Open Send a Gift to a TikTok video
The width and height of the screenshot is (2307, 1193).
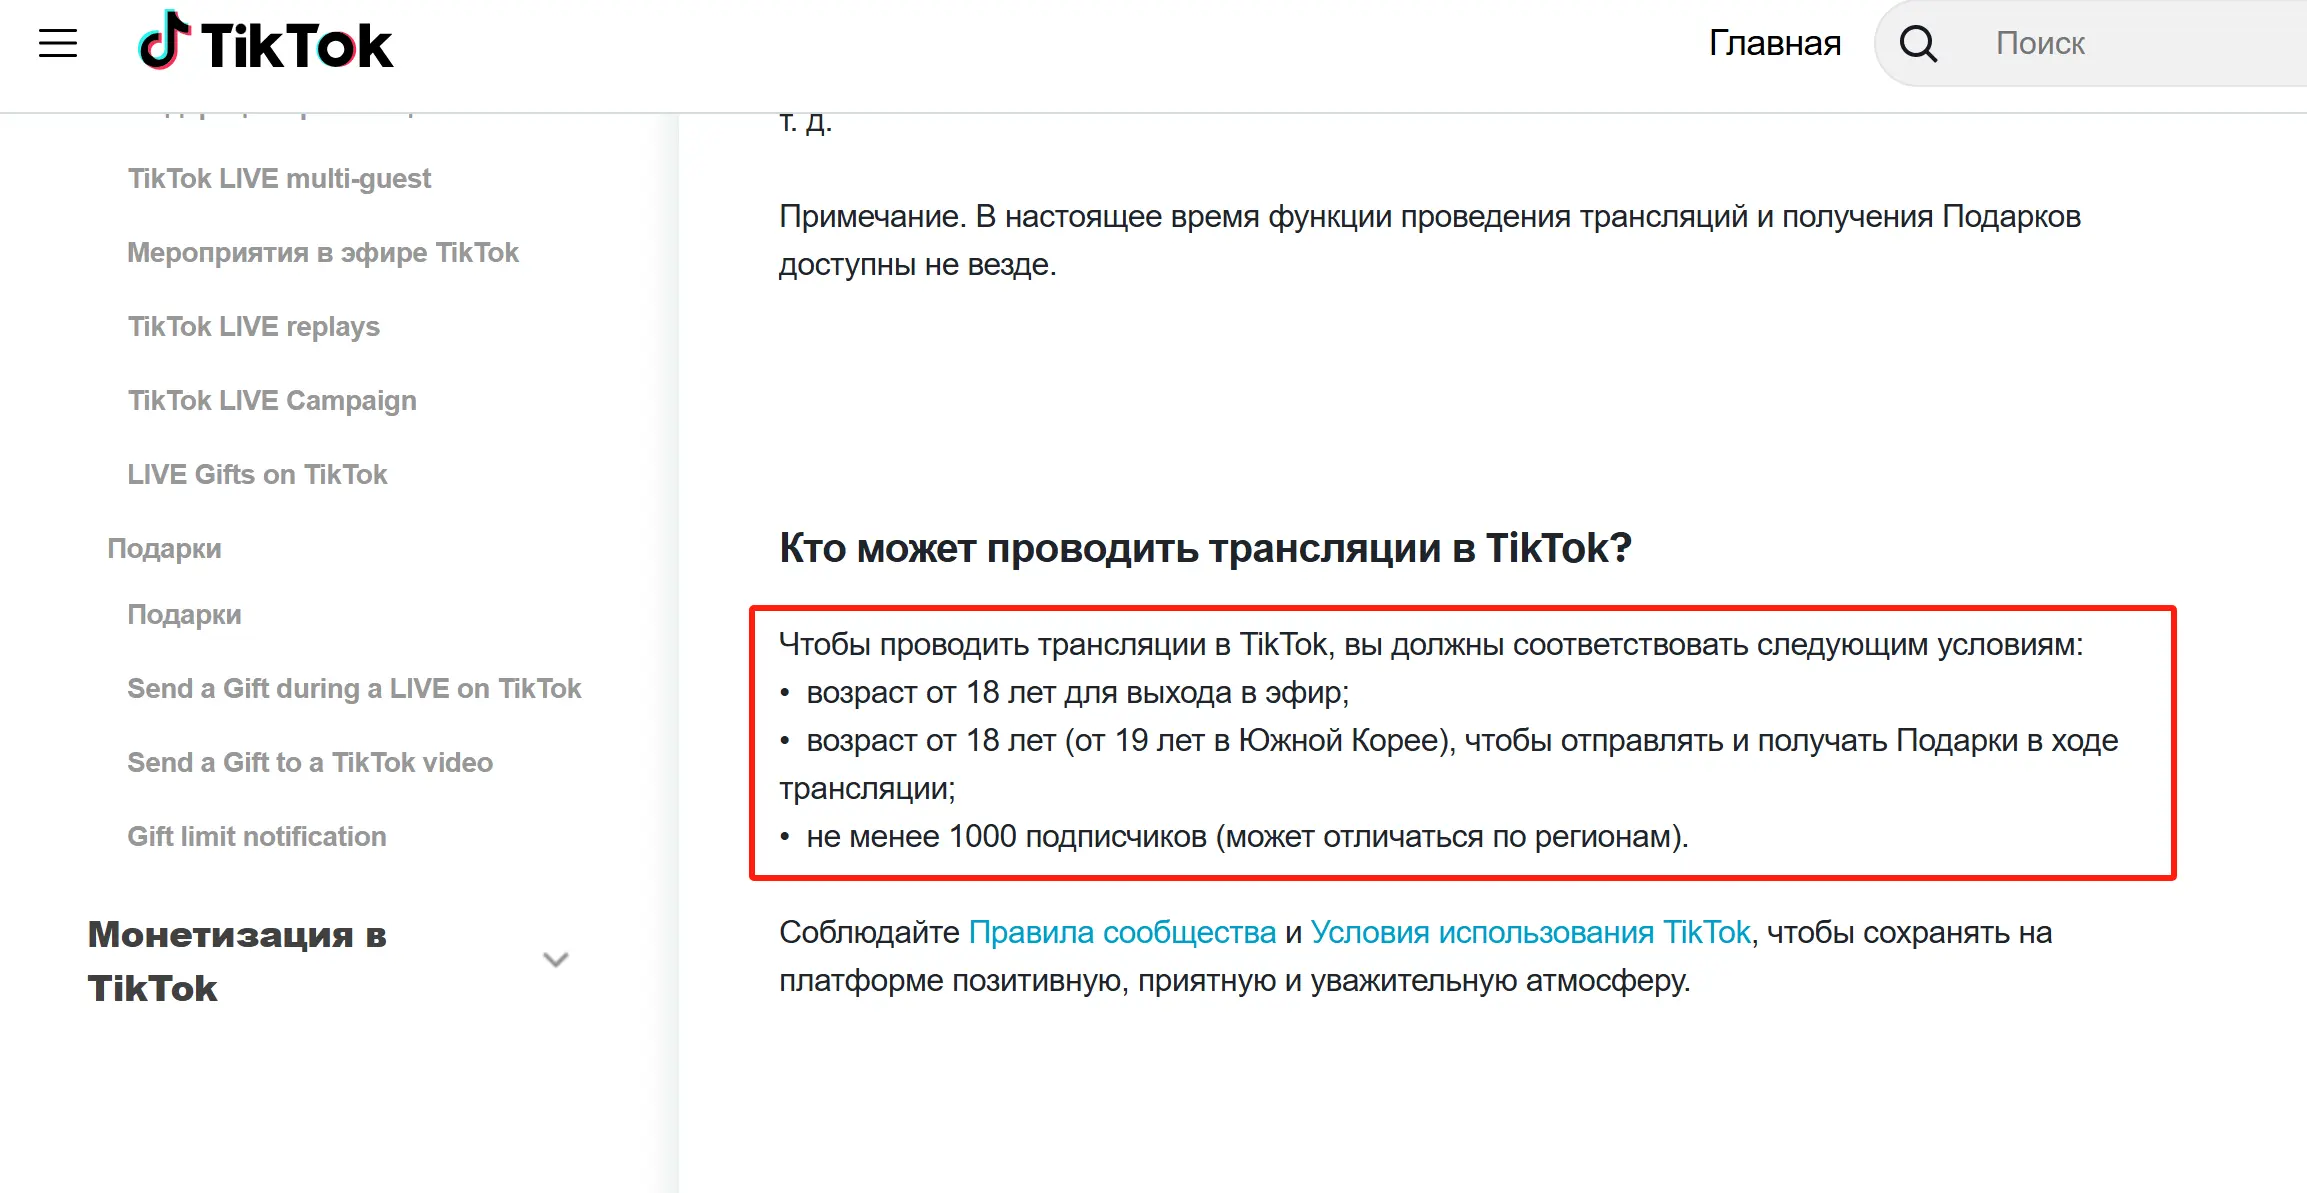[x=310, y=763]
